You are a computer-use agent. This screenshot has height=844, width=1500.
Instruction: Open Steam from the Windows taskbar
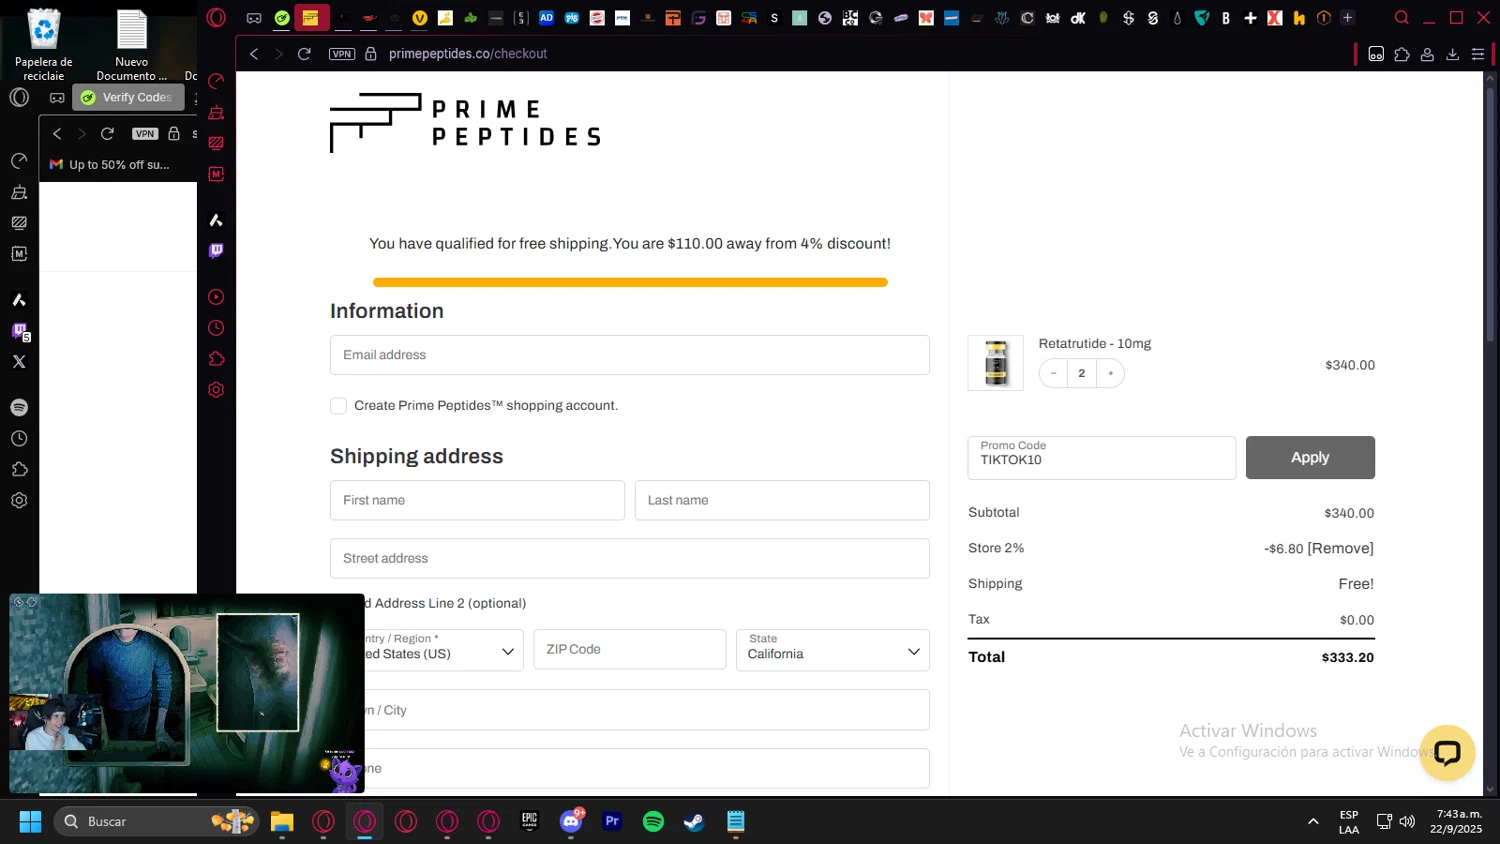(x=694, y=822)
